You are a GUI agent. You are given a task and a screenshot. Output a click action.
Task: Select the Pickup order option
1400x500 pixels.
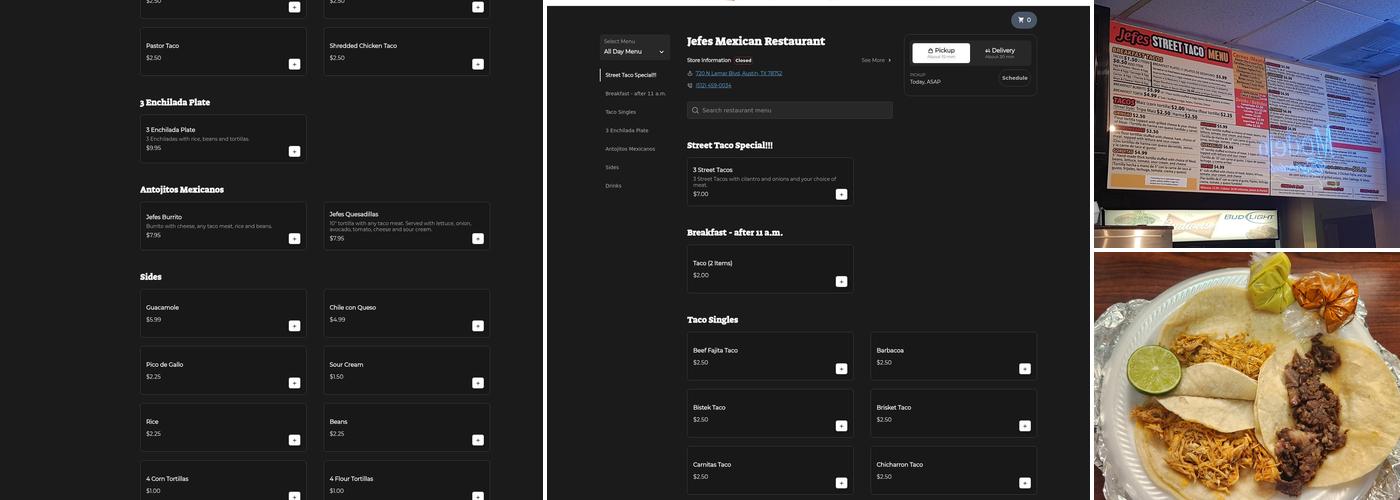coord(941,53)
